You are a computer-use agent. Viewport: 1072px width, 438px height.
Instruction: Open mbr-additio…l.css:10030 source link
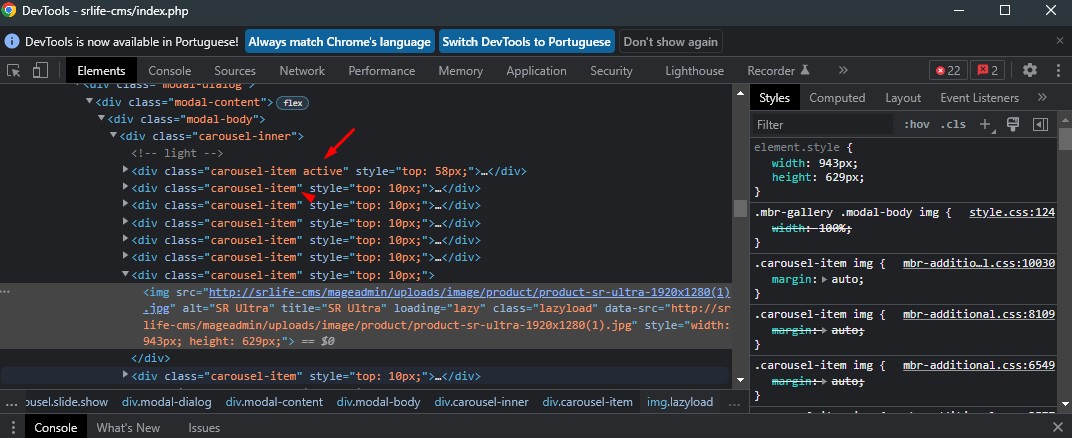tap(979, 263)
